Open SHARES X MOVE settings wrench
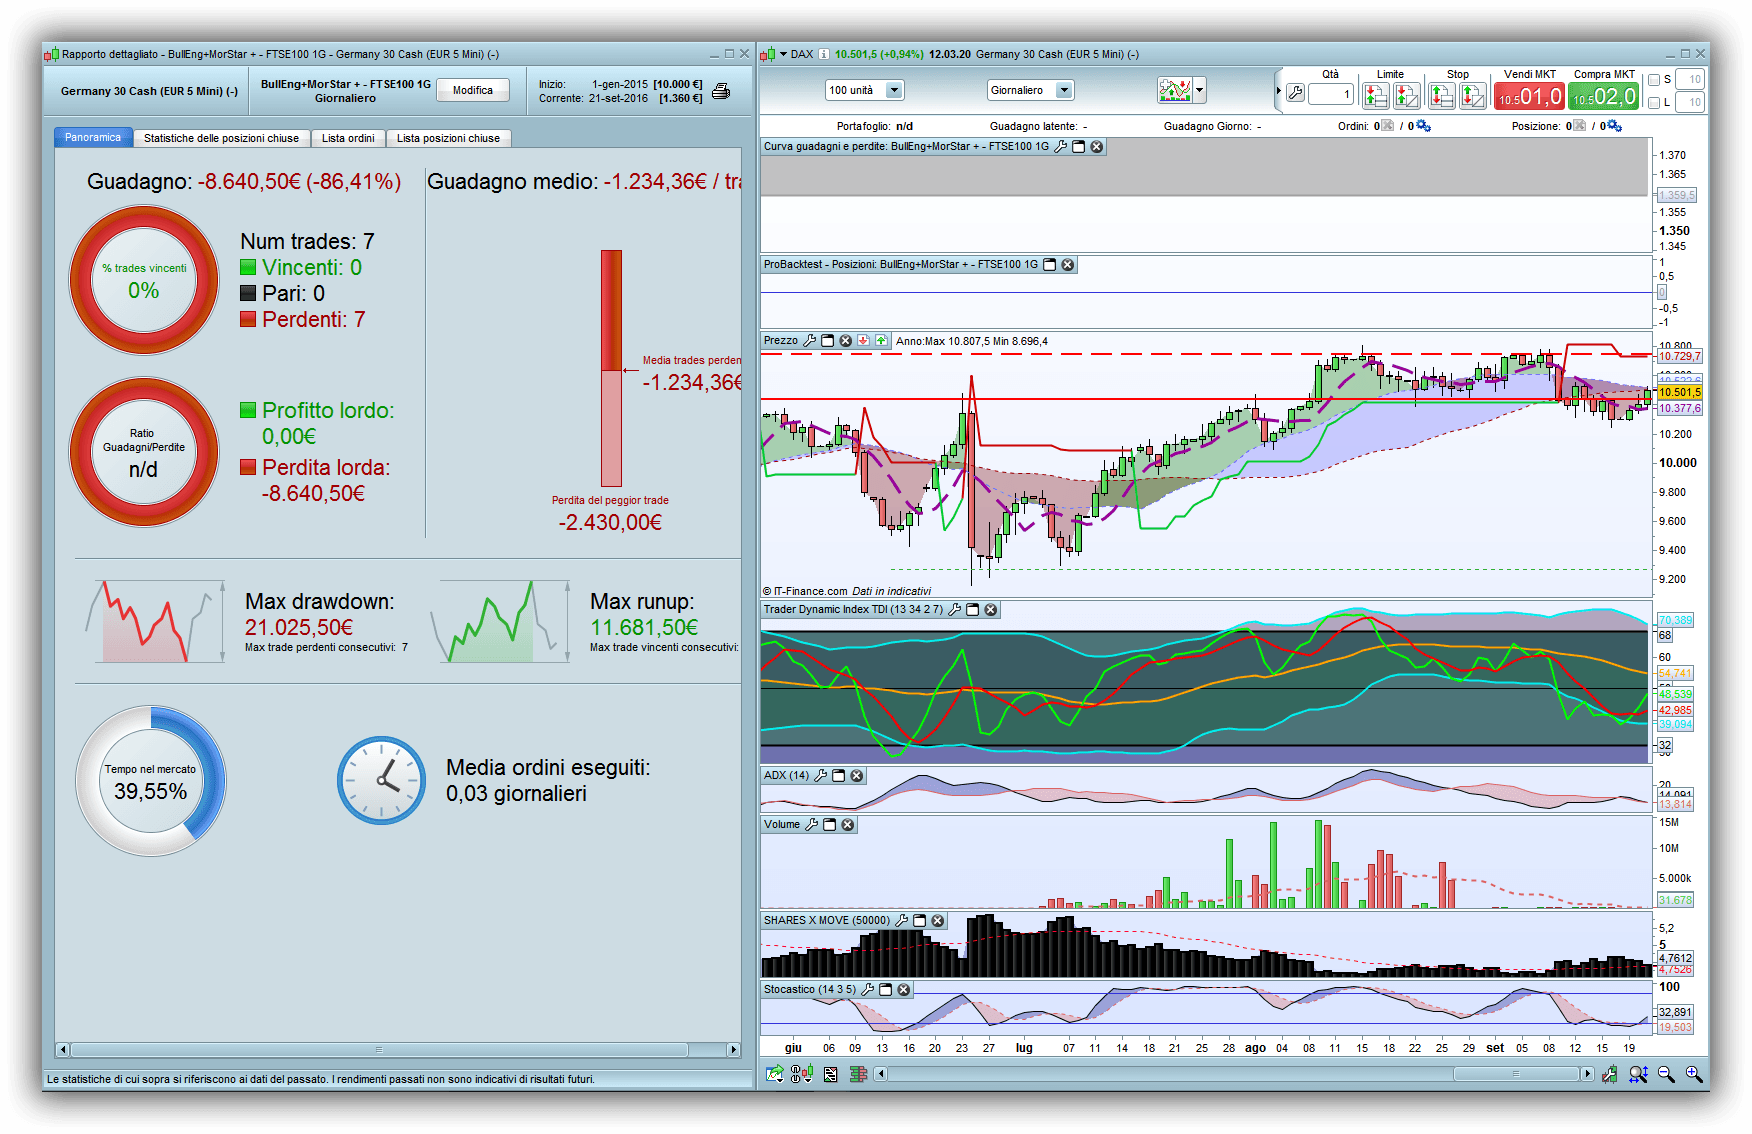This screenshot has width=1752, height=1134. point(902,921)
